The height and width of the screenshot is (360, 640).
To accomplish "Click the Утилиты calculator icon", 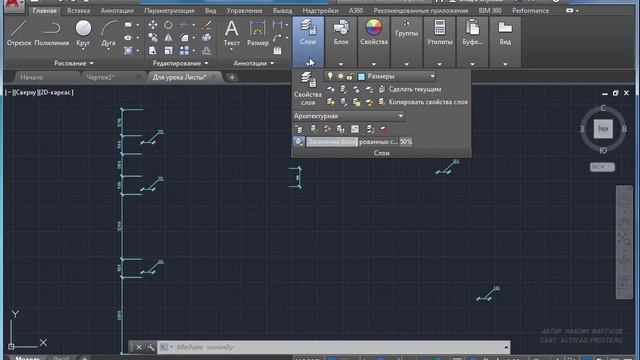I will click(439, 33).
